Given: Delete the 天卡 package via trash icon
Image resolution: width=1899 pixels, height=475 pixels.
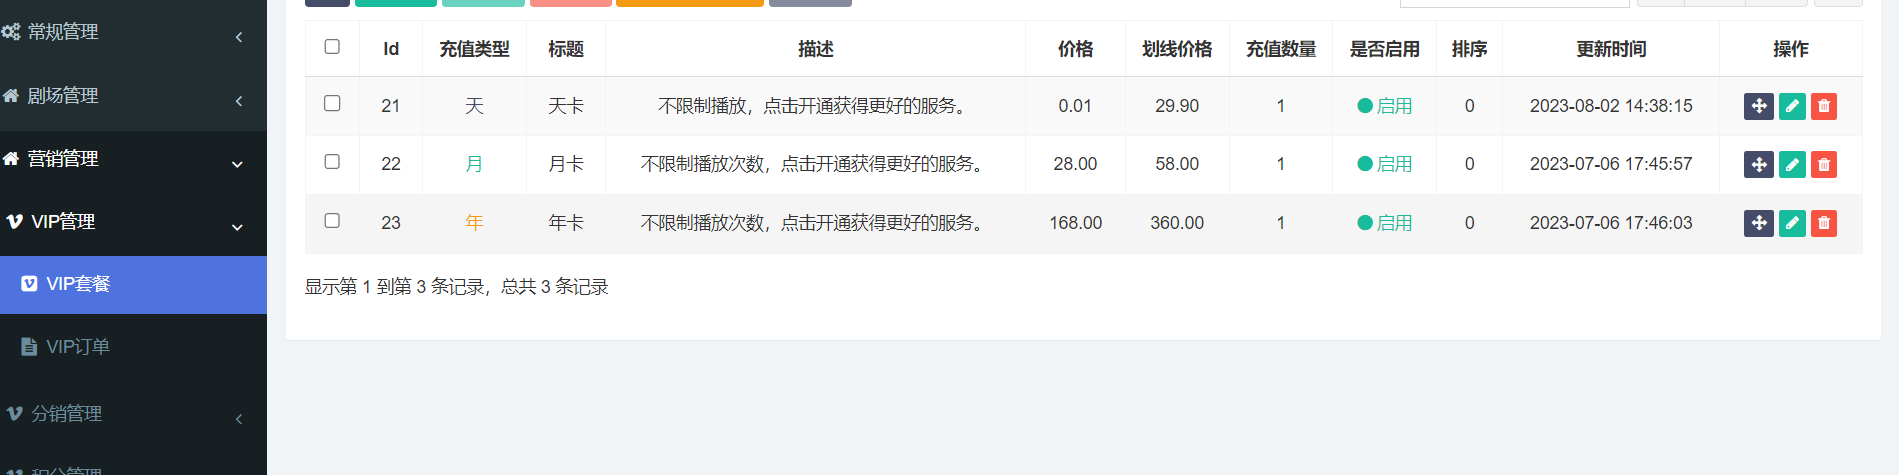Looking at the screenshot, I should pos(1824,106).
